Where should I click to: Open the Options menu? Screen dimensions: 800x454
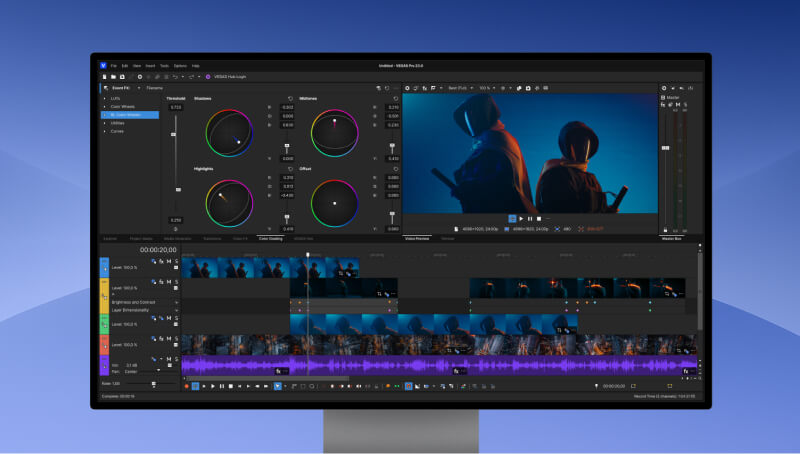click(x=180, y=66)
